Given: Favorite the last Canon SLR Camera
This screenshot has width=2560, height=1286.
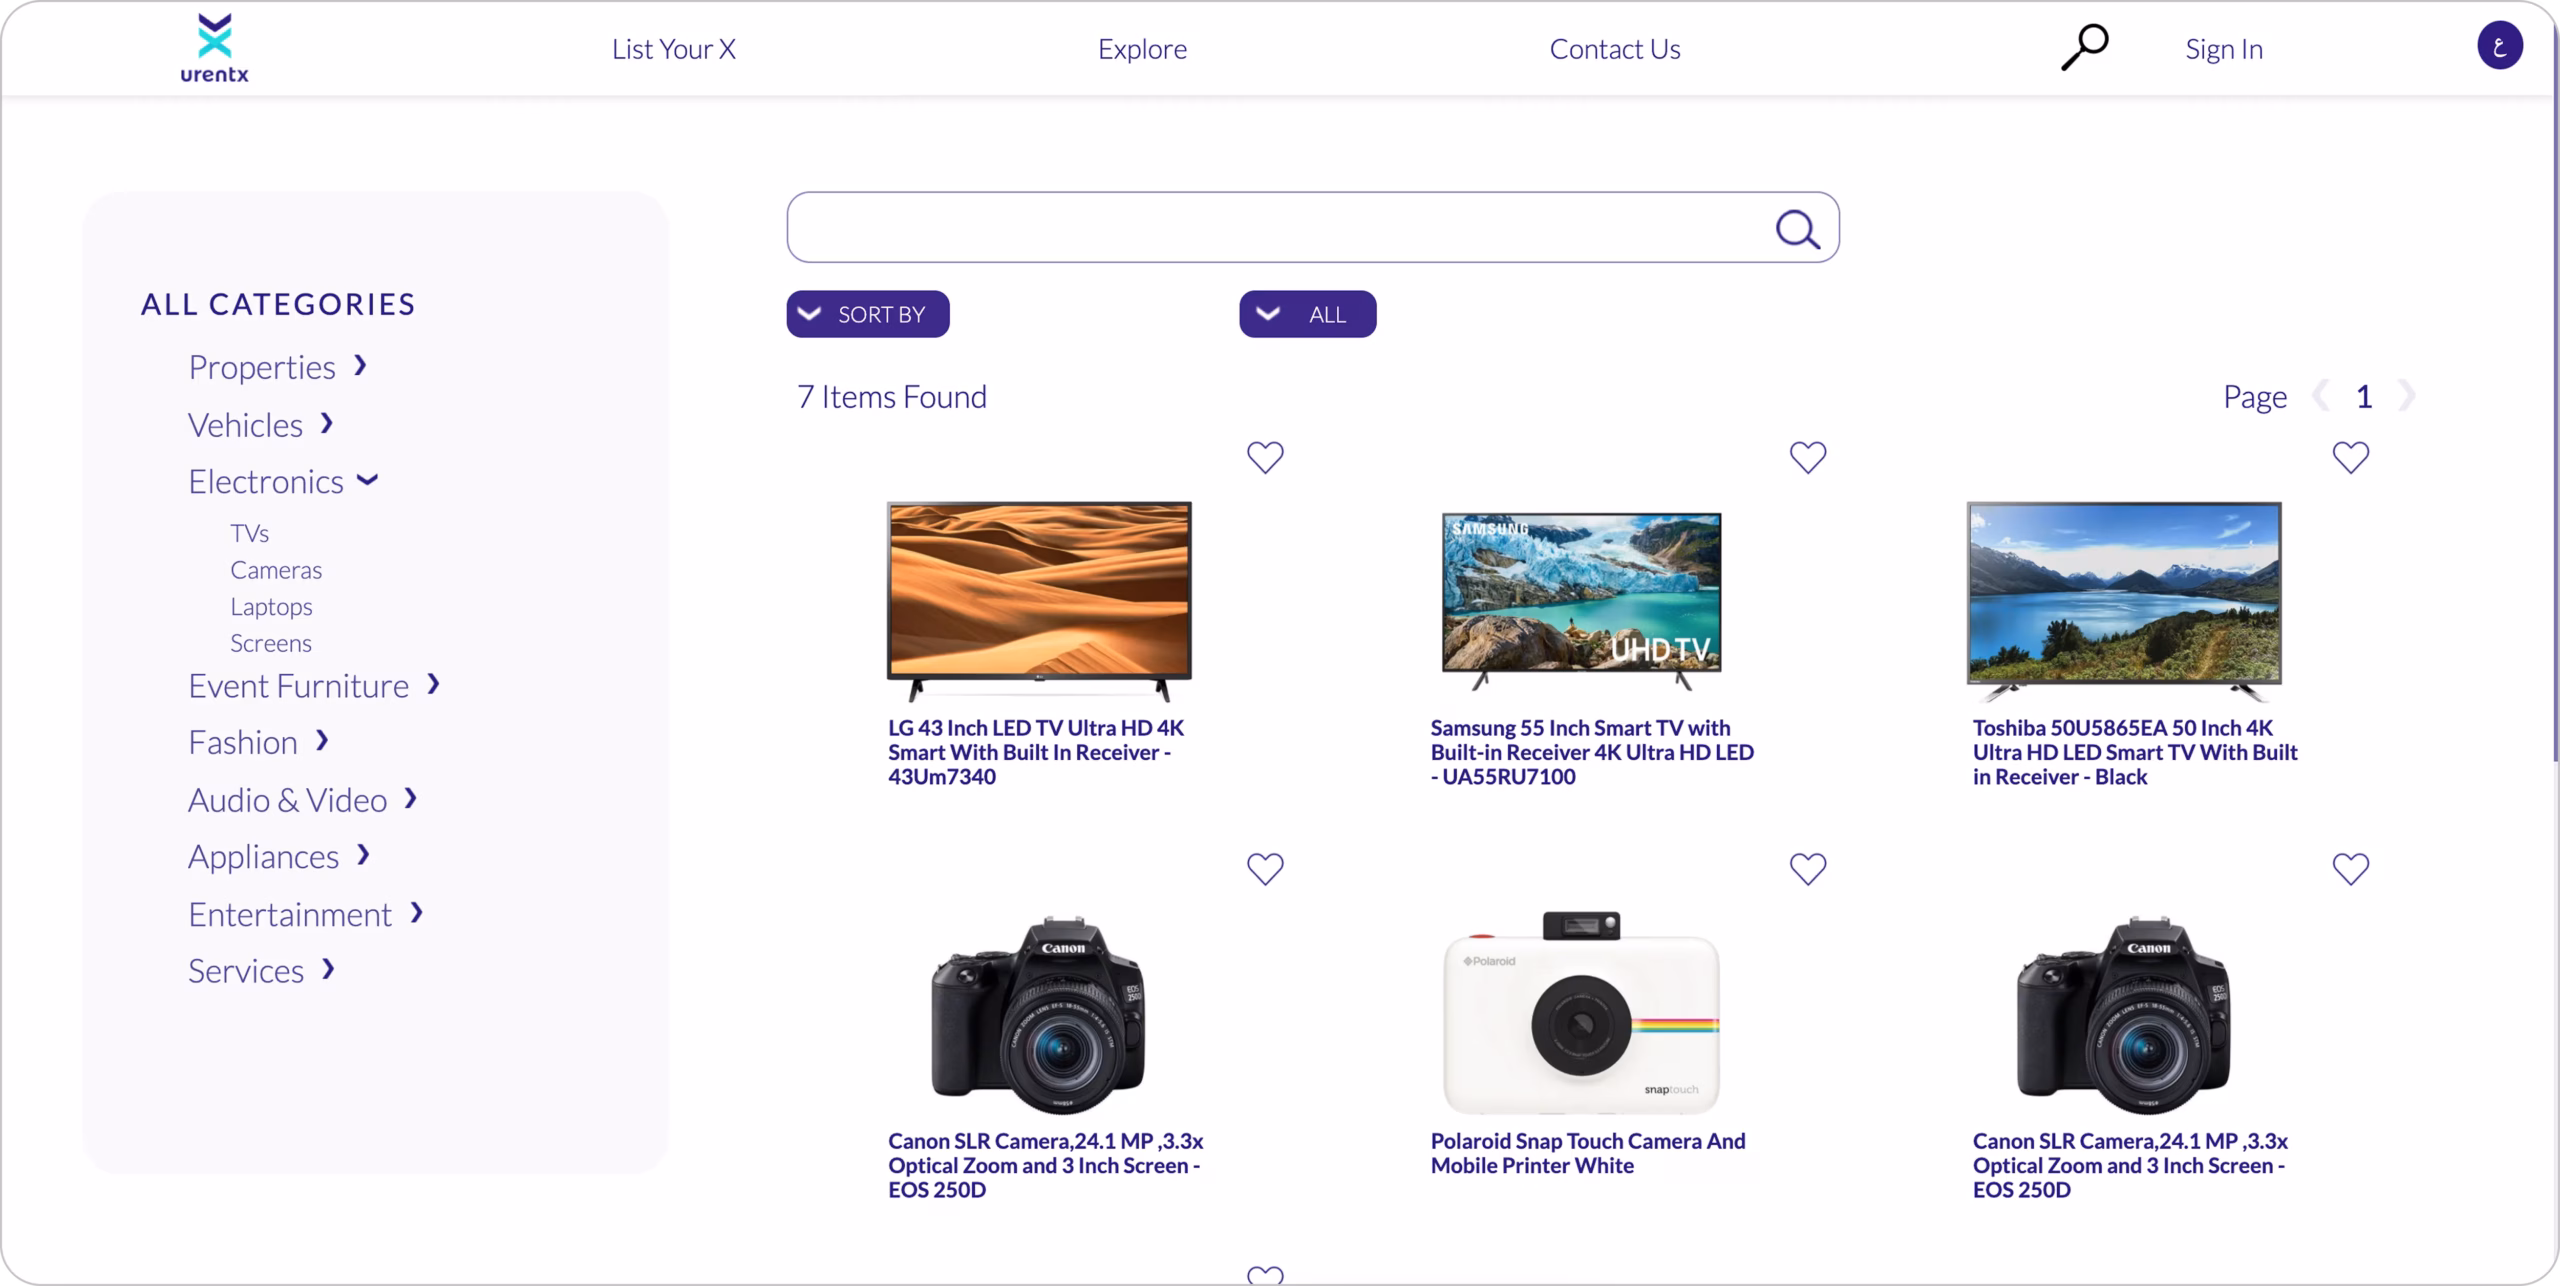Looking at the screenshot, I should (2350, 868).
